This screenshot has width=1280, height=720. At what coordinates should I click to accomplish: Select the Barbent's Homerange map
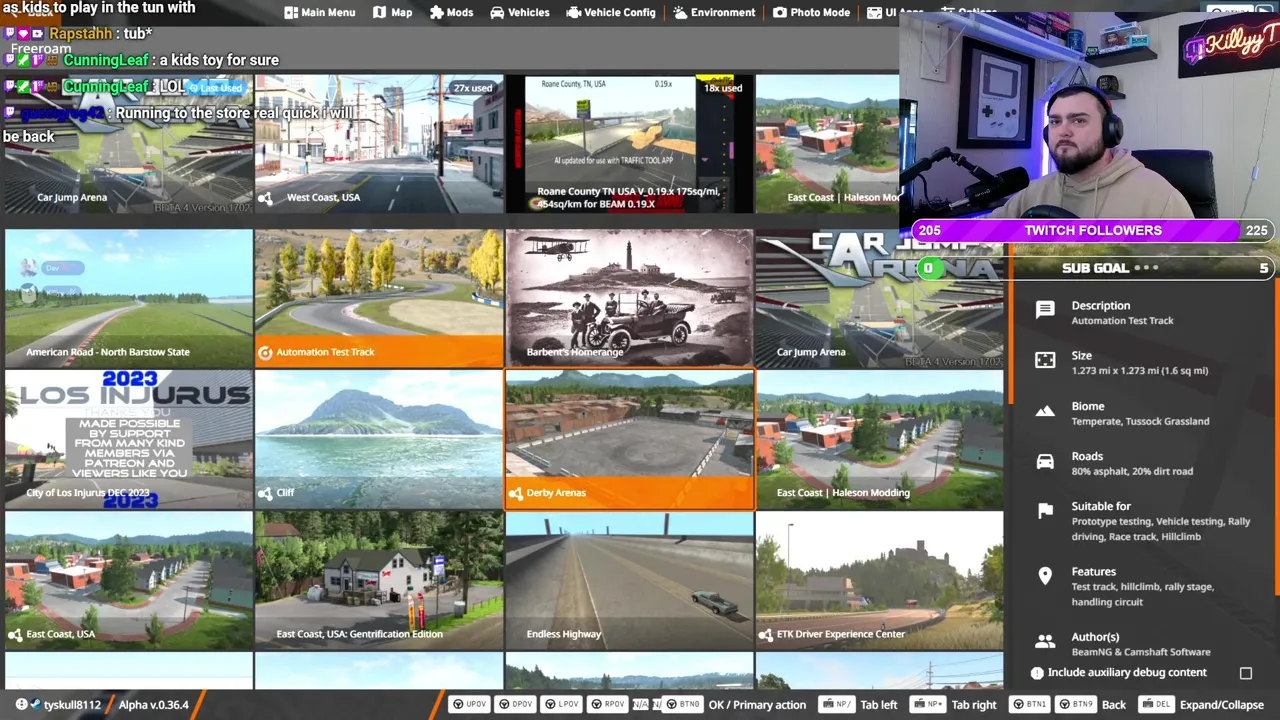click(630, 298)
